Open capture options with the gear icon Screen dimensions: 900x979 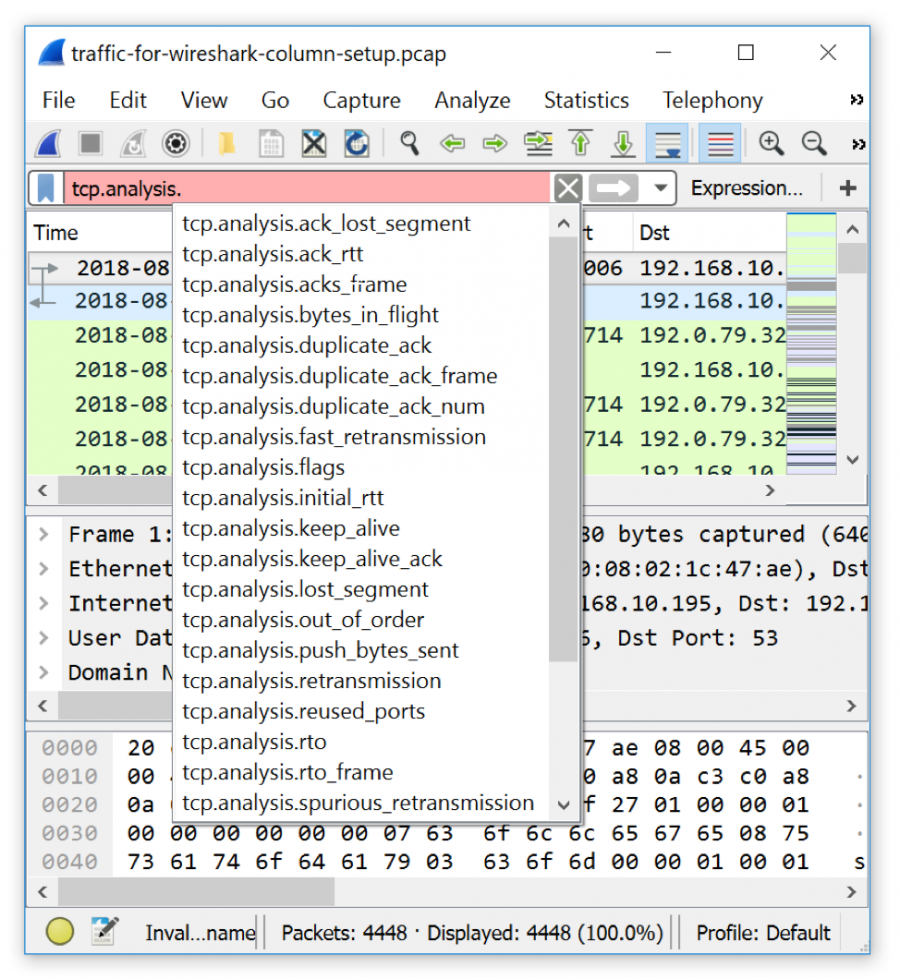tap(176, 143)
